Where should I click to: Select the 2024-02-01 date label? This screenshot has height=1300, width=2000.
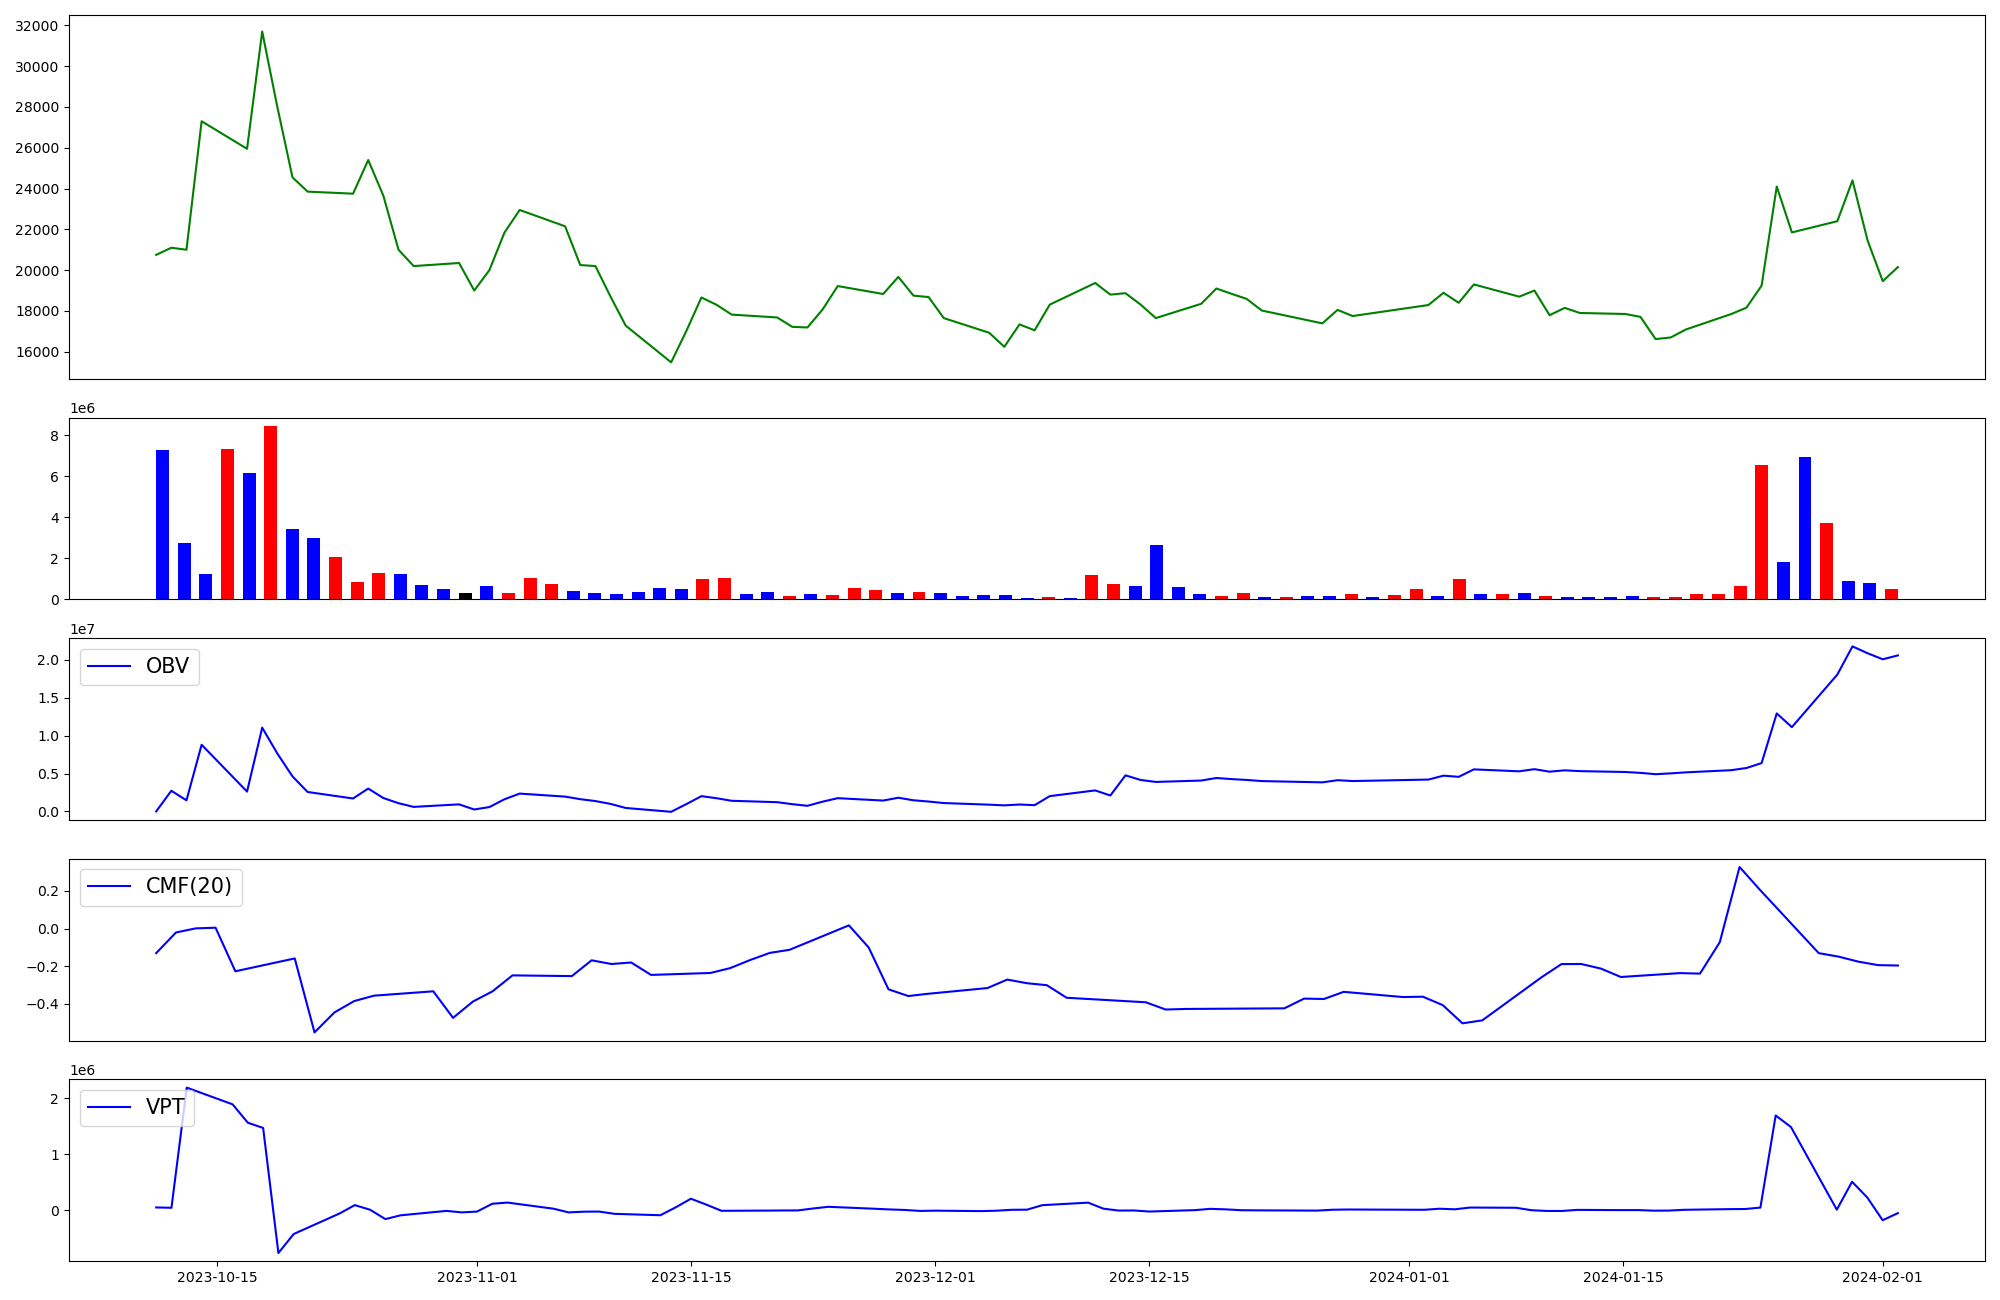1883,1277
